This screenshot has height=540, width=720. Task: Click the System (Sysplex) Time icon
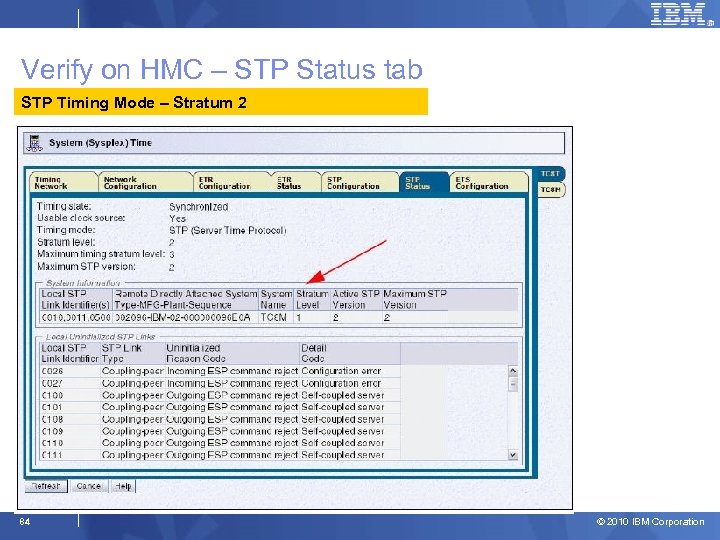(34, 143)
